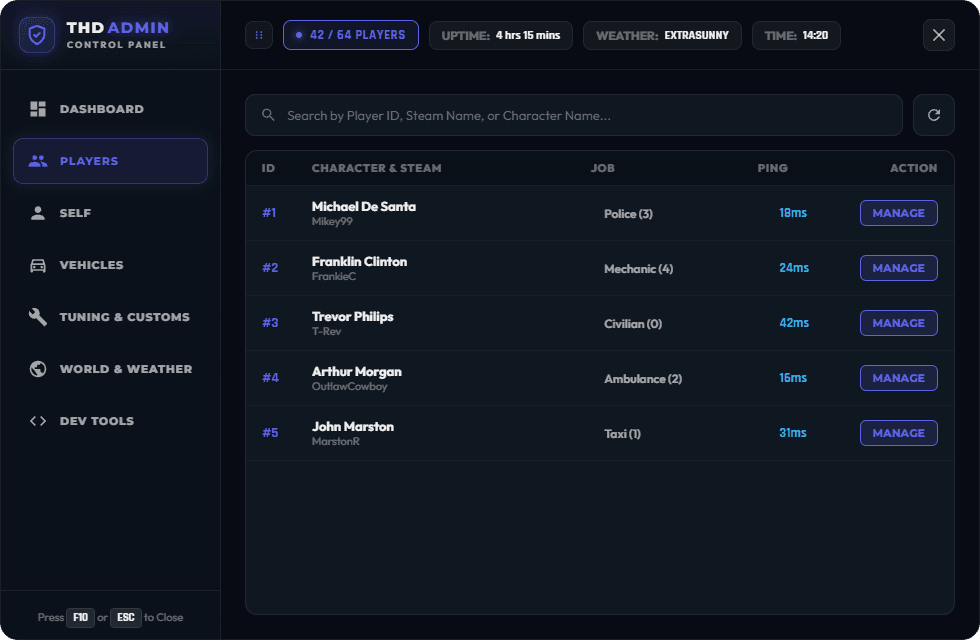Screen dimensions: 980x640
Task: Manage player John Marston
Action: [x=899, y=433]
